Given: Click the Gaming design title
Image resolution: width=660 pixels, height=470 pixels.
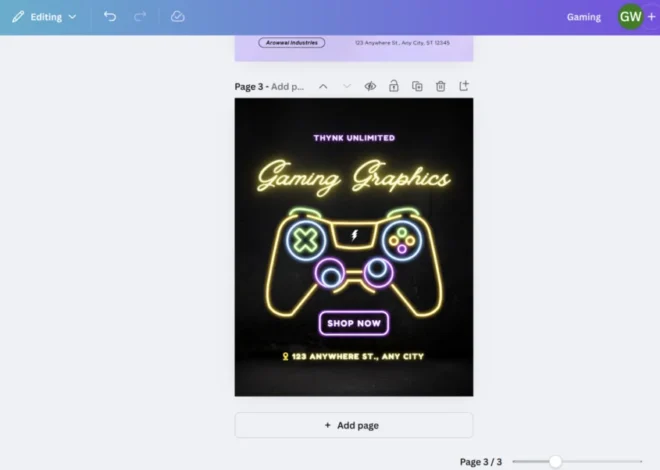Looking at the screenshot, I should click(x=583, y=17).
